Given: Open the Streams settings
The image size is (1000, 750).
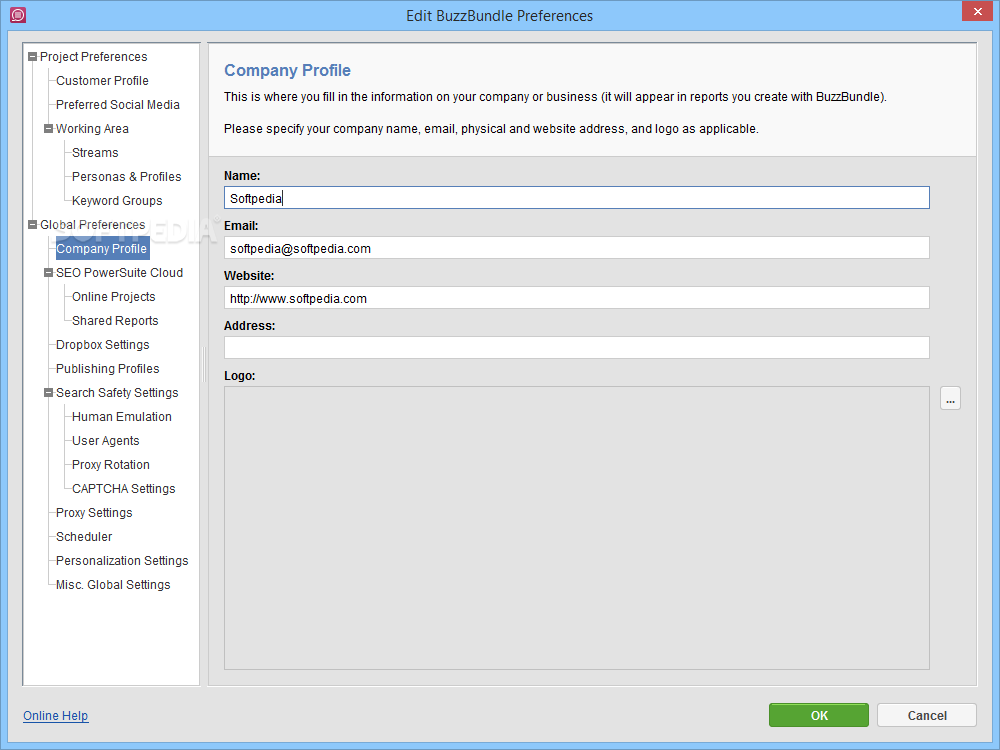Looking at the screenshot, I should coord(95,153).
